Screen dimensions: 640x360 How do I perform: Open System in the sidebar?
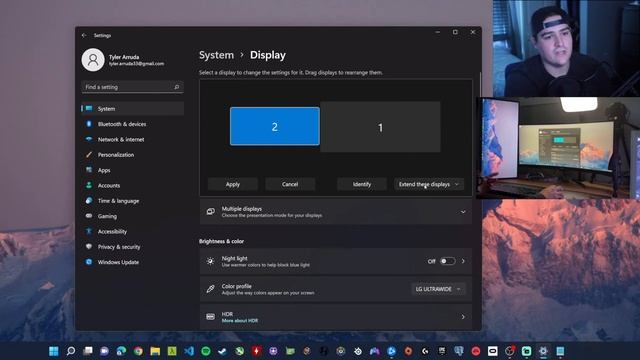click(132, 109)
